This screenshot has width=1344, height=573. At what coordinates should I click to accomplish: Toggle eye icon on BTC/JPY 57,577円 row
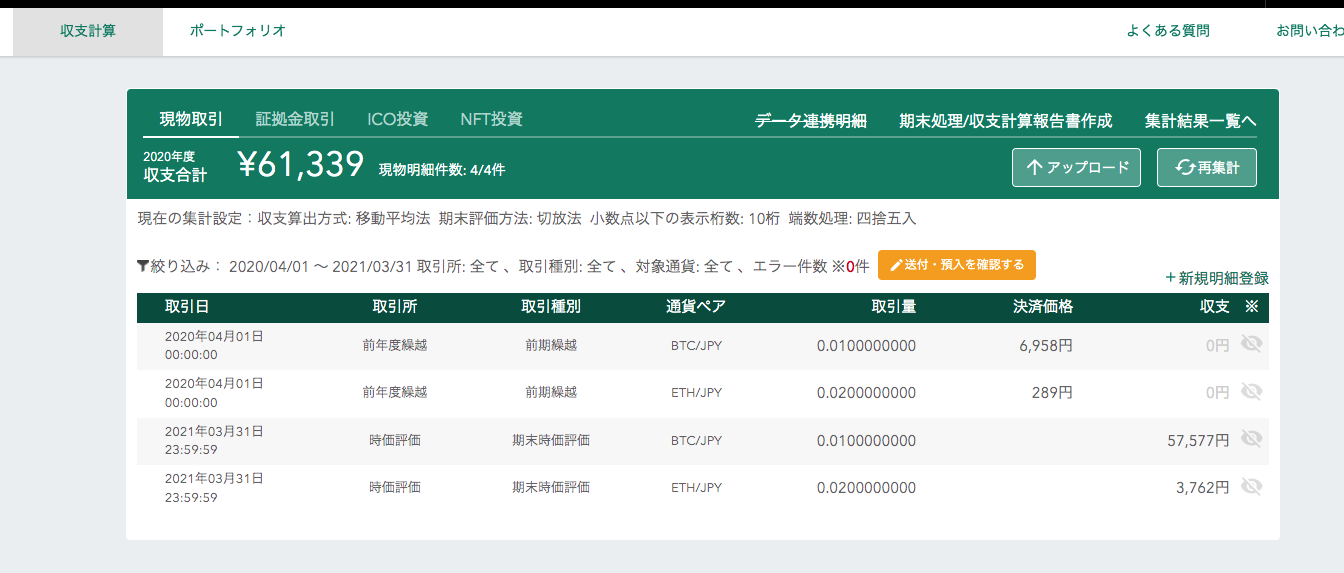[x=1250, y=439]
